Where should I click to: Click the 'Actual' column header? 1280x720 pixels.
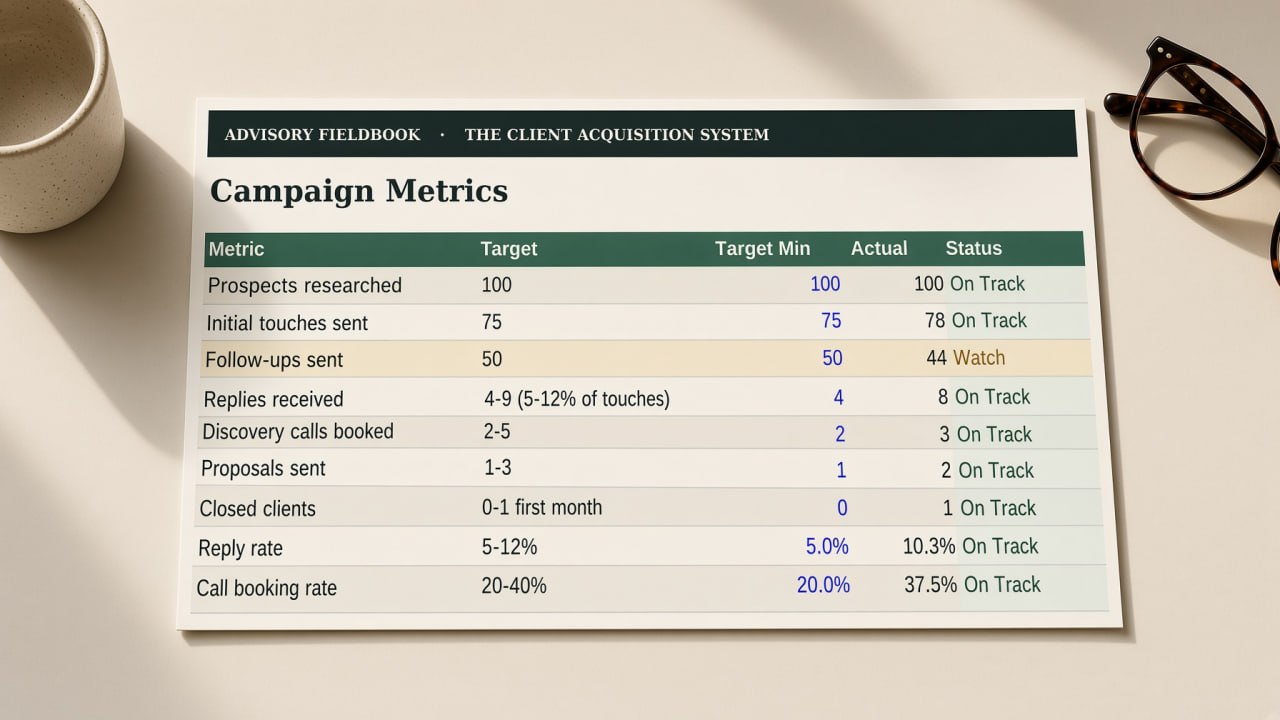(879, 249)
